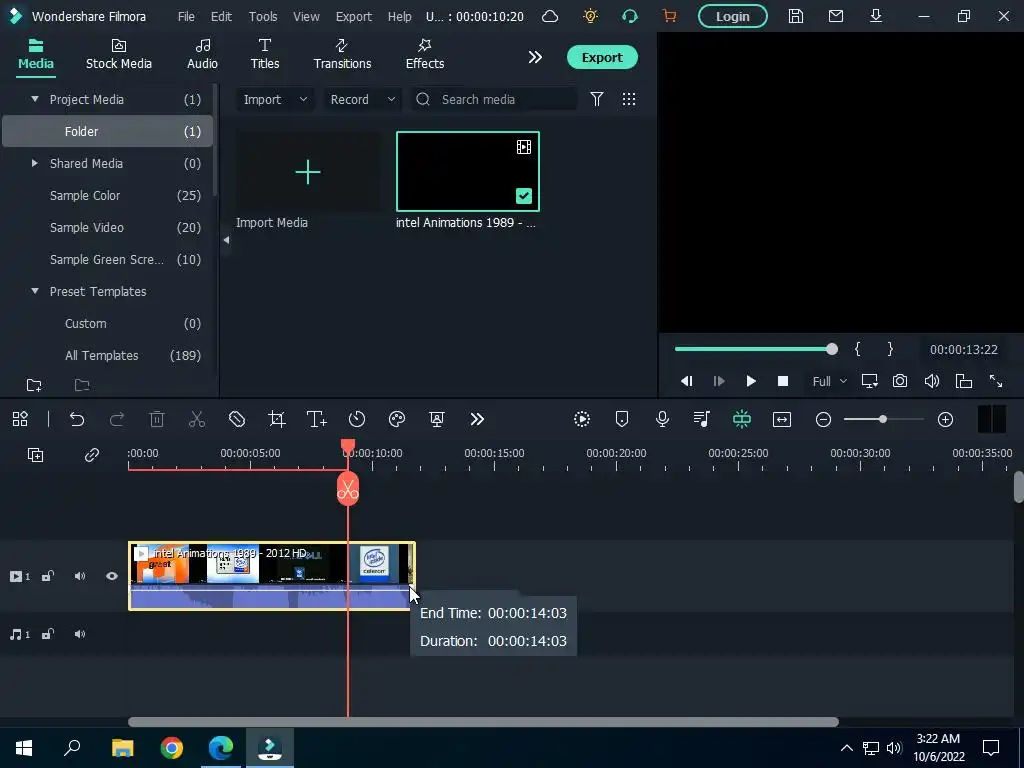Add text with the Title tool icon
The width and height of the screenshot is (1024, 768).
coord(317,419)
